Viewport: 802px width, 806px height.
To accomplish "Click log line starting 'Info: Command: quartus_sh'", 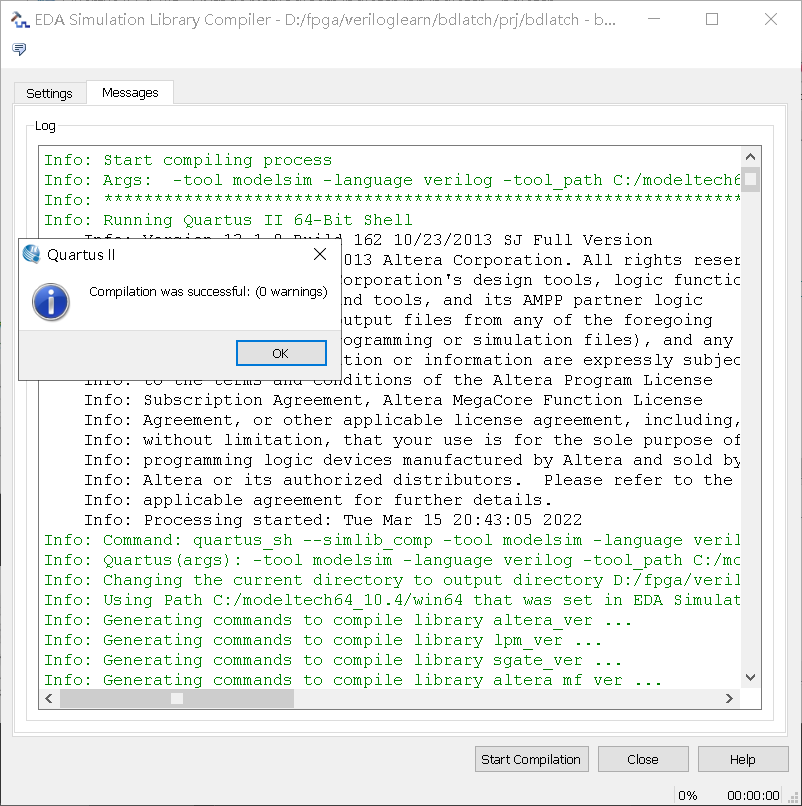I will click(392, 540).
